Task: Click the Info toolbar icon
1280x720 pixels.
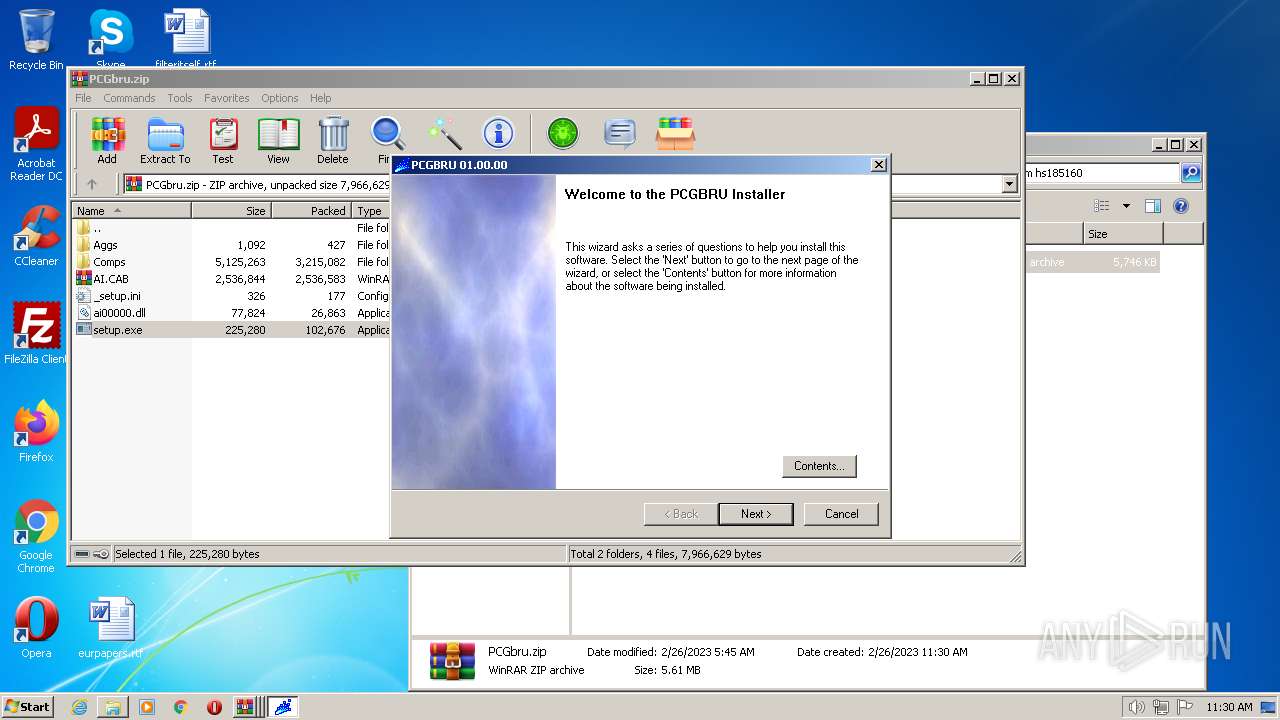Action: (498, 133)
